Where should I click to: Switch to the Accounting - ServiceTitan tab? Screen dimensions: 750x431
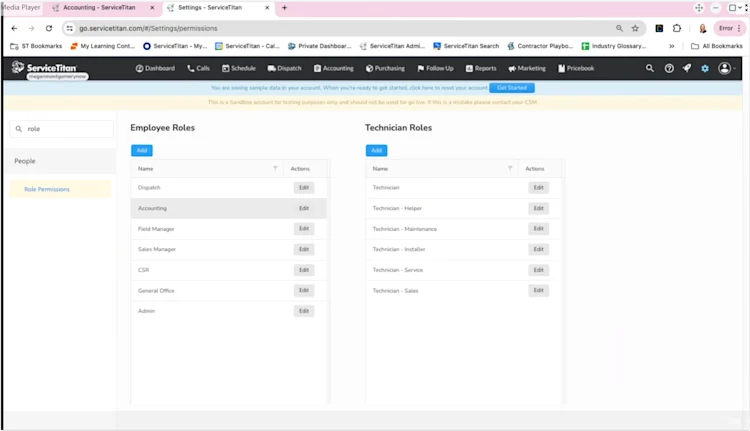tap(99, 8)
